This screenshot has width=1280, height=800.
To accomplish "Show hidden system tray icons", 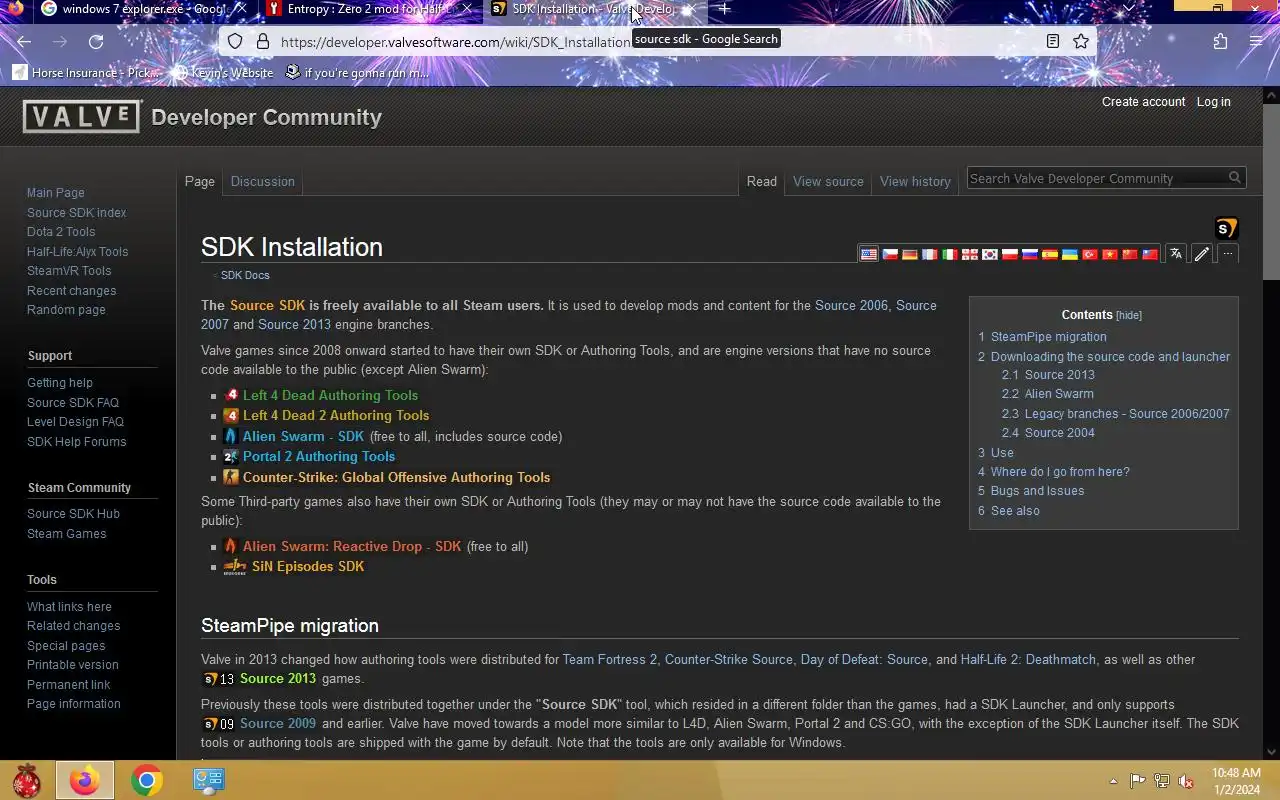I will (1113, 781).
